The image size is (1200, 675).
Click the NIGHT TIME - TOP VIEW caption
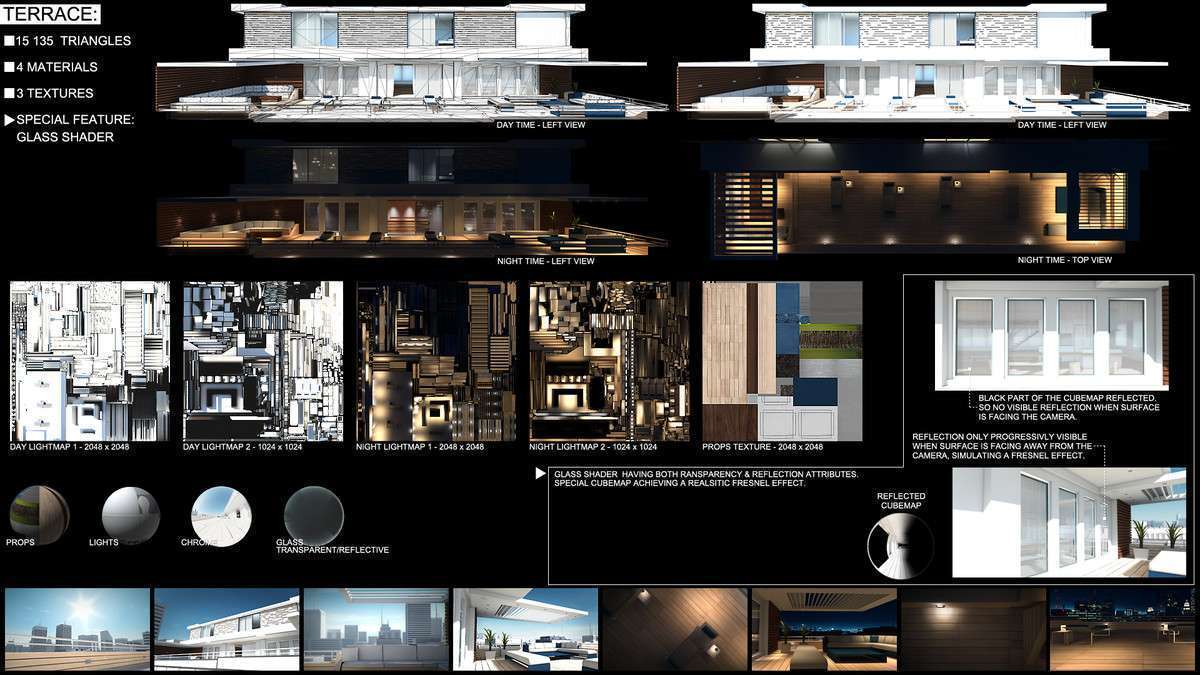(1064, 260)
